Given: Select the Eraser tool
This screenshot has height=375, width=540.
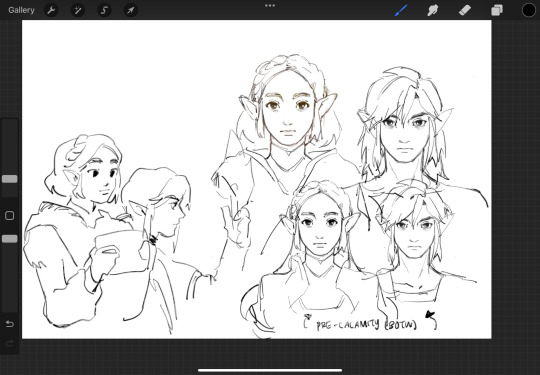Looking at the screenshot, I should [465, 10].
